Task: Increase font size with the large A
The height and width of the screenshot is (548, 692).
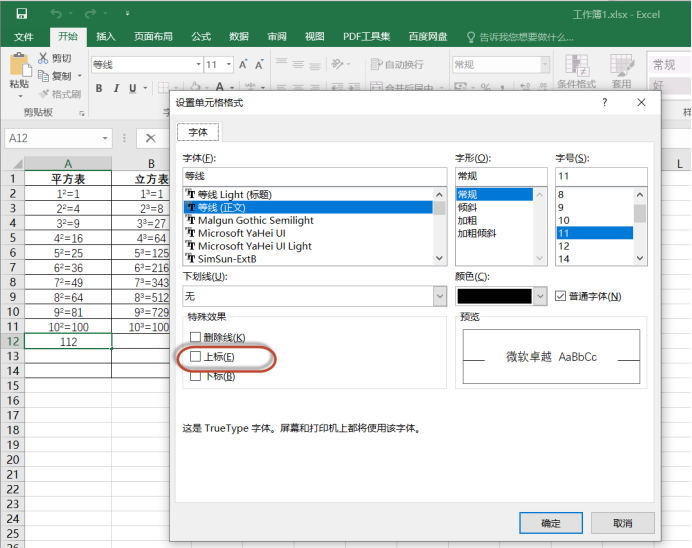Action: (x=243, y=65)
